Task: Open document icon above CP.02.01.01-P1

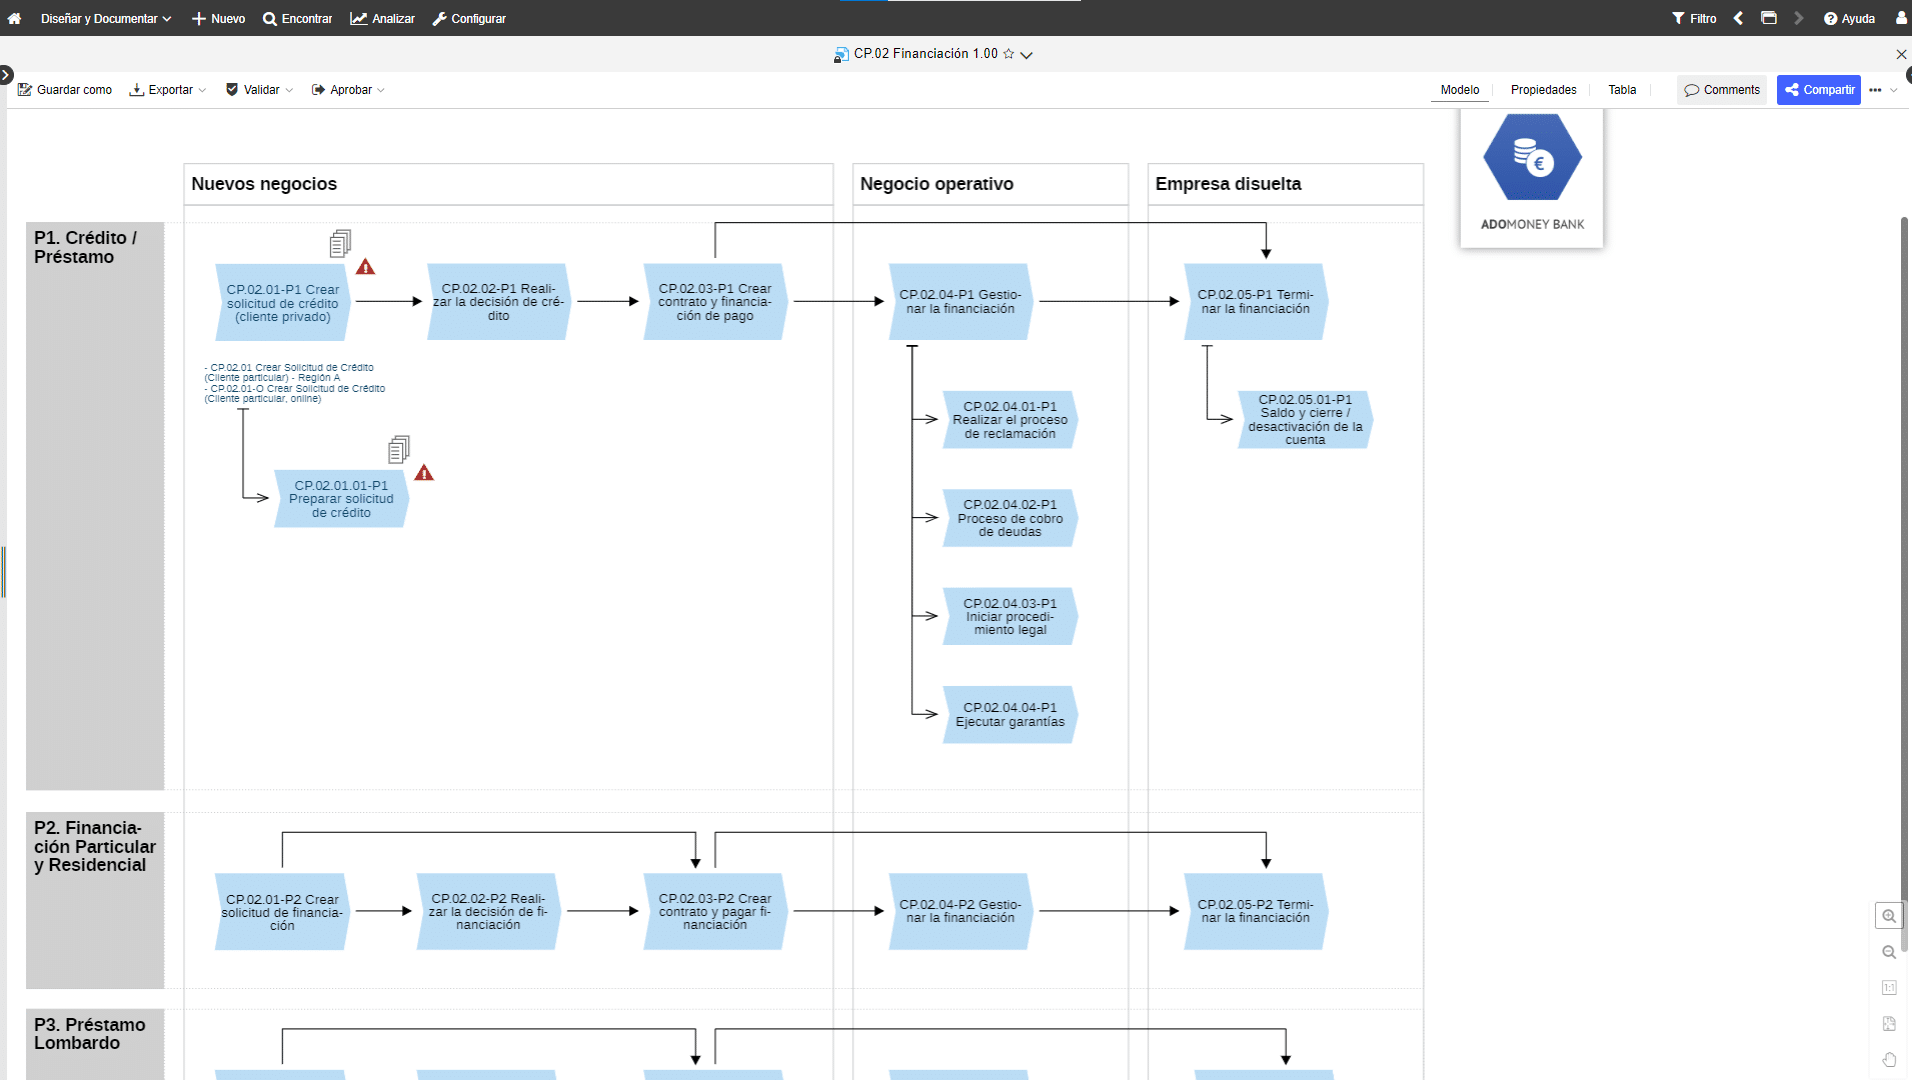Action: (x=399, y=449)
